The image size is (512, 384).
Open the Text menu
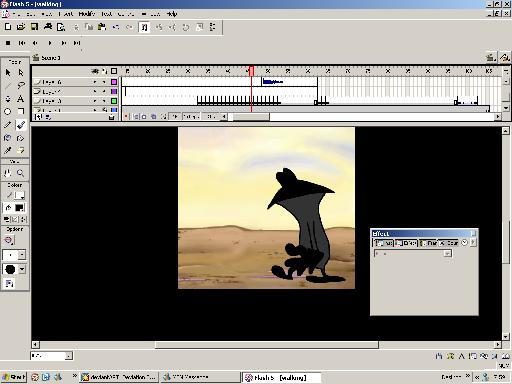coord(107,14)
